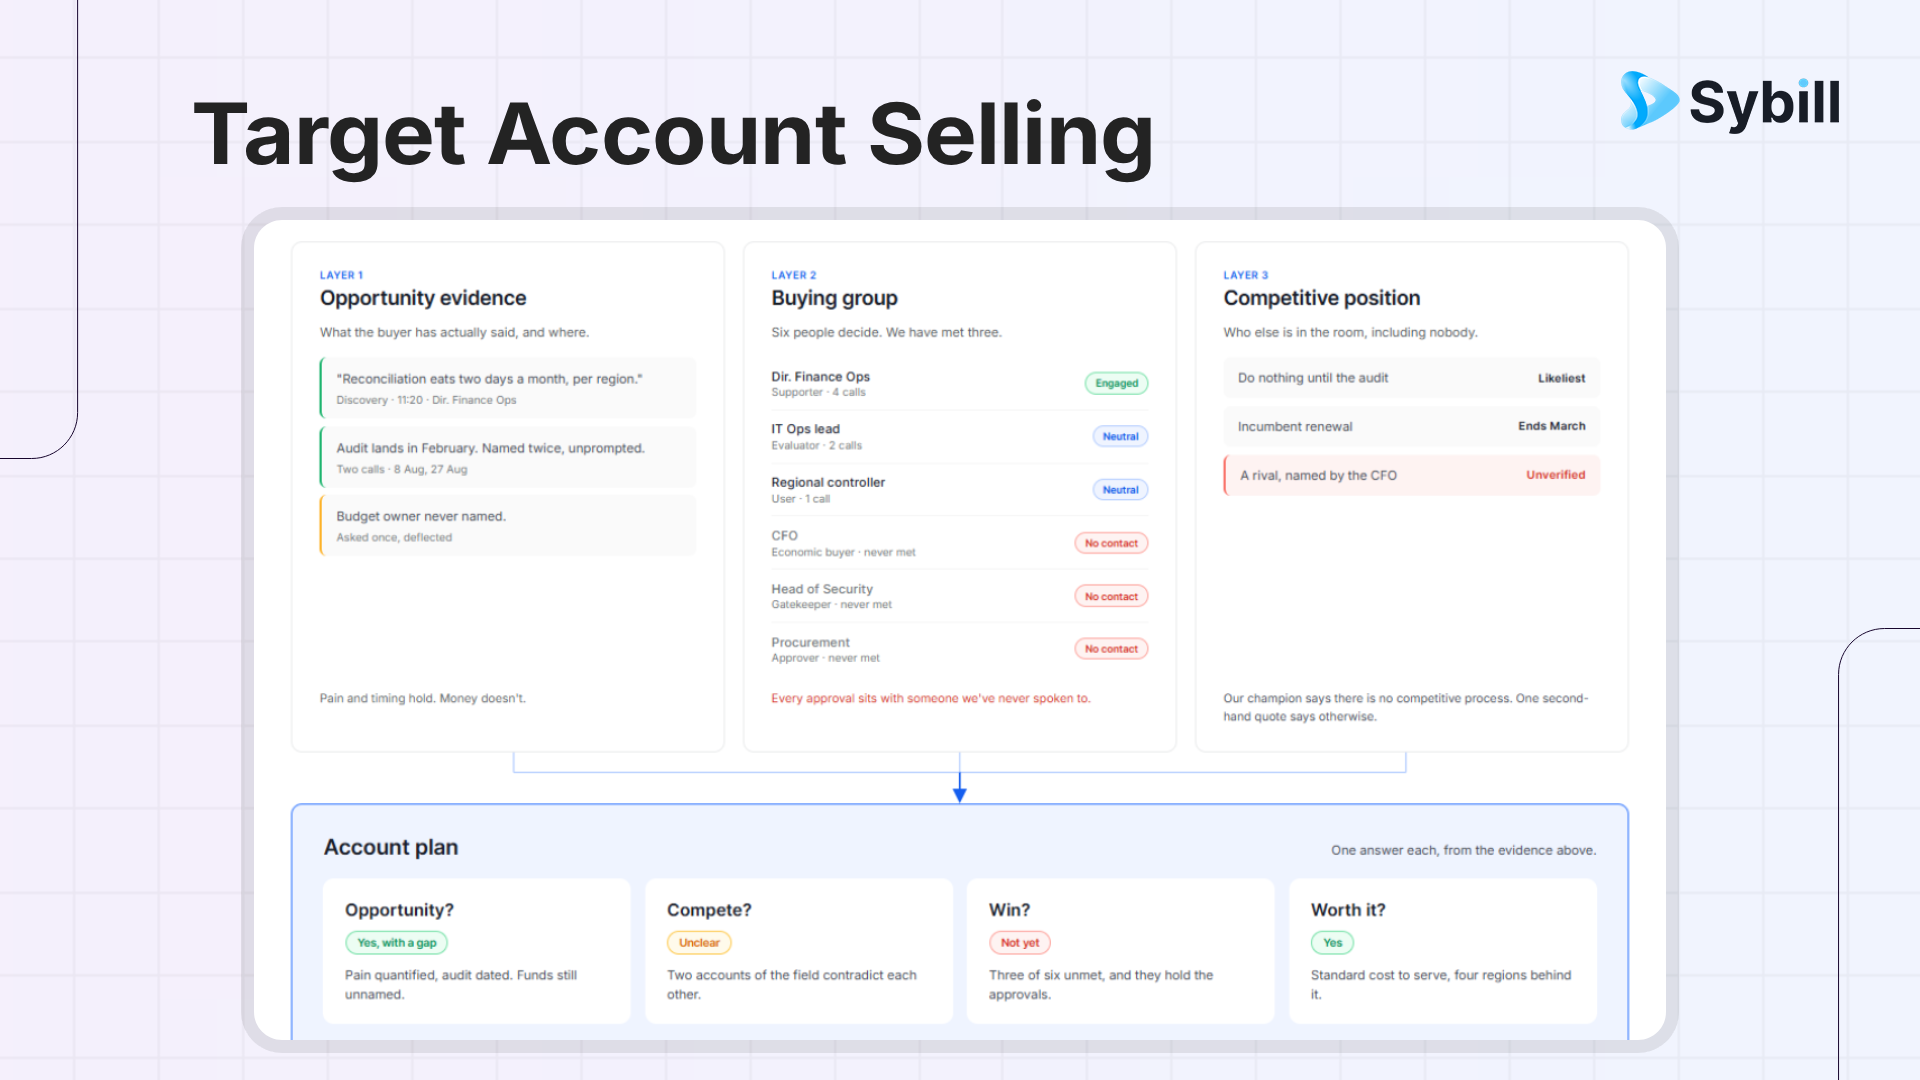
Task: Select the "Opportunity evidence" heading
Action: click(x=423, y=298)
